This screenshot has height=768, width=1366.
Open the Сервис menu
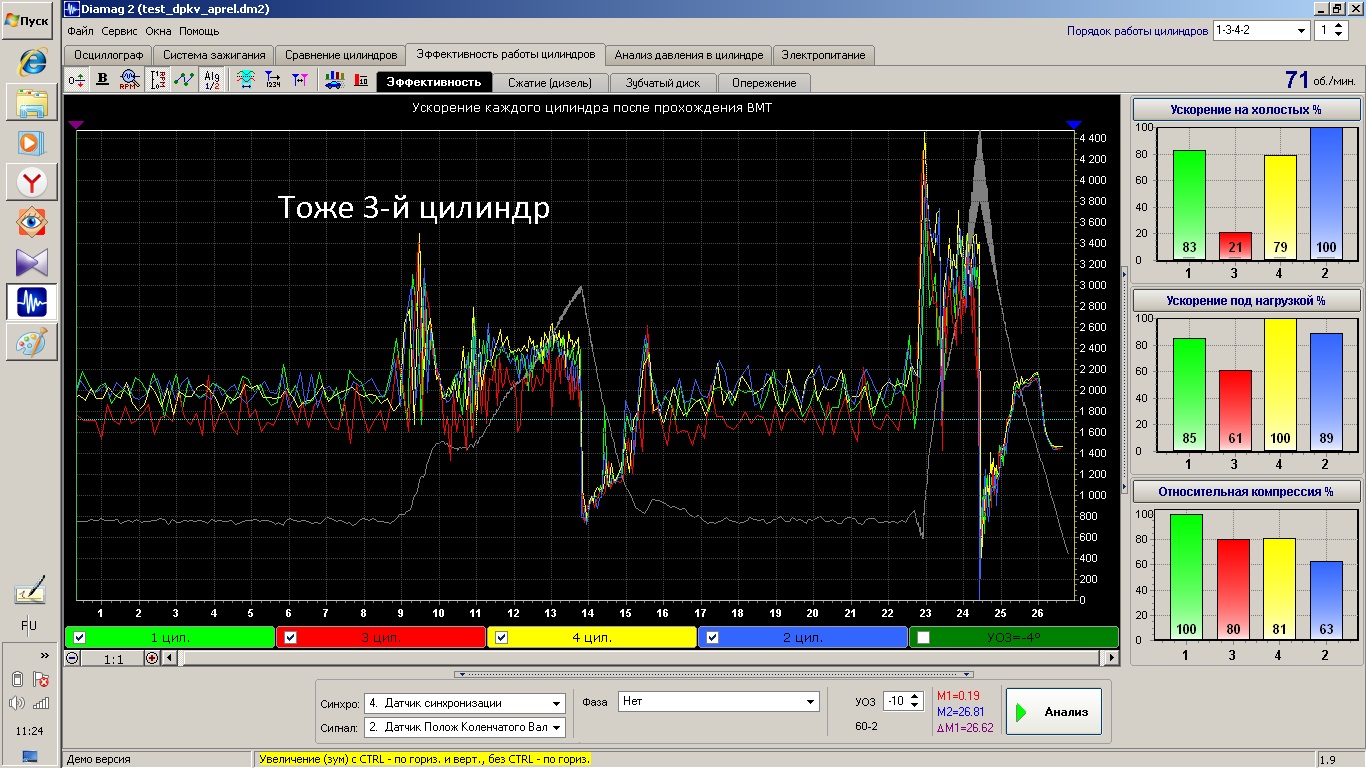click(120, 31)
